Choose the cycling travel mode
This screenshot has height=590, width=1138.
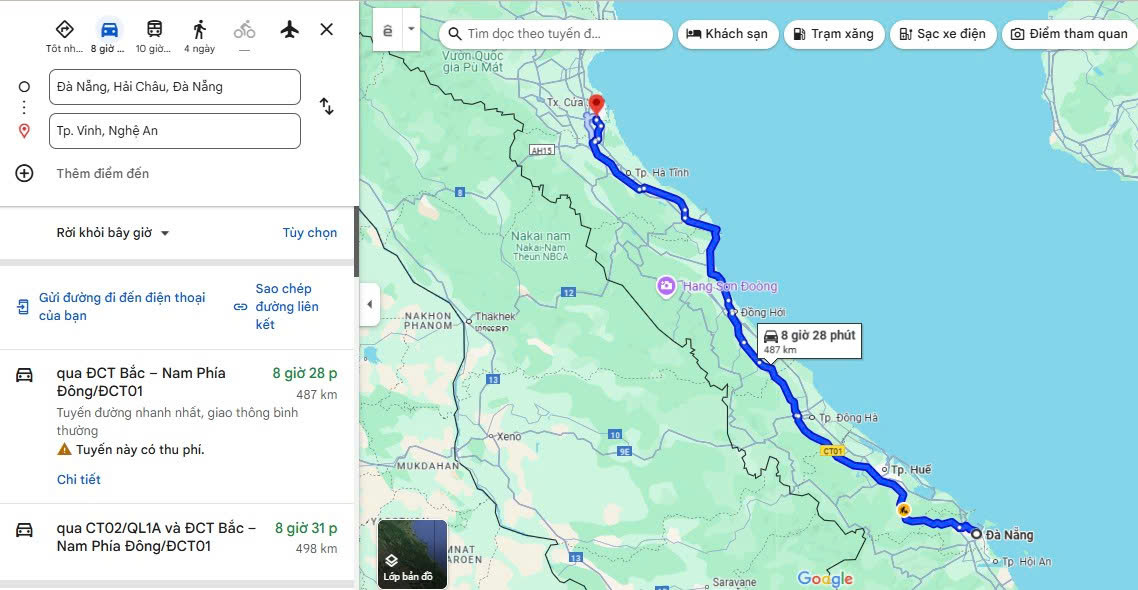(245, 30)
